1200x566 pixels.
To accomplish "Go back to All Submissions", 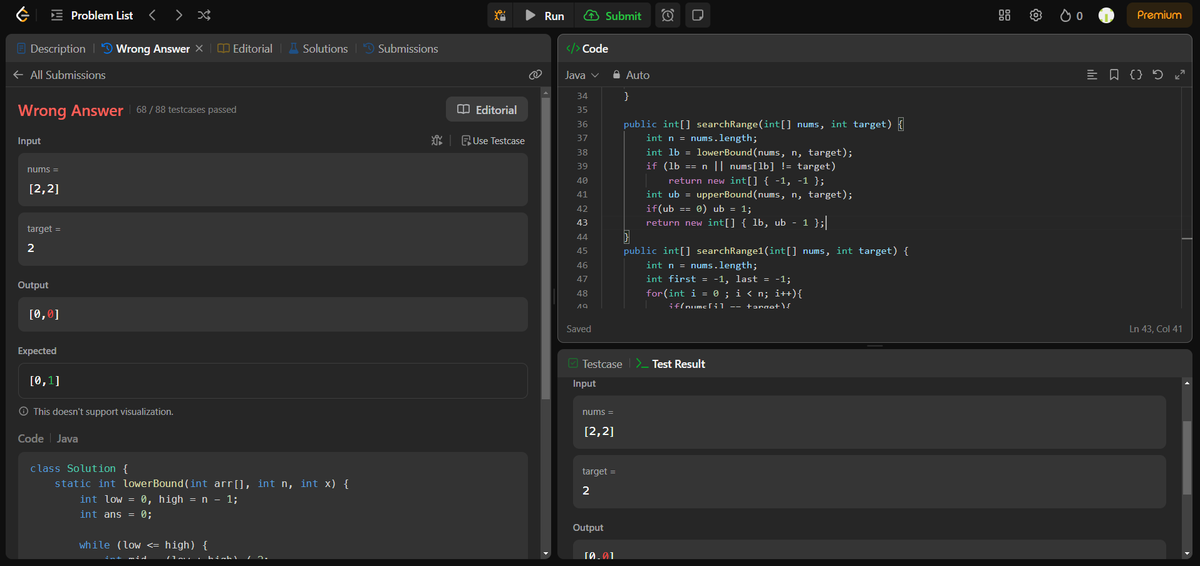I will pyautogui.click(x=59, y=75).
